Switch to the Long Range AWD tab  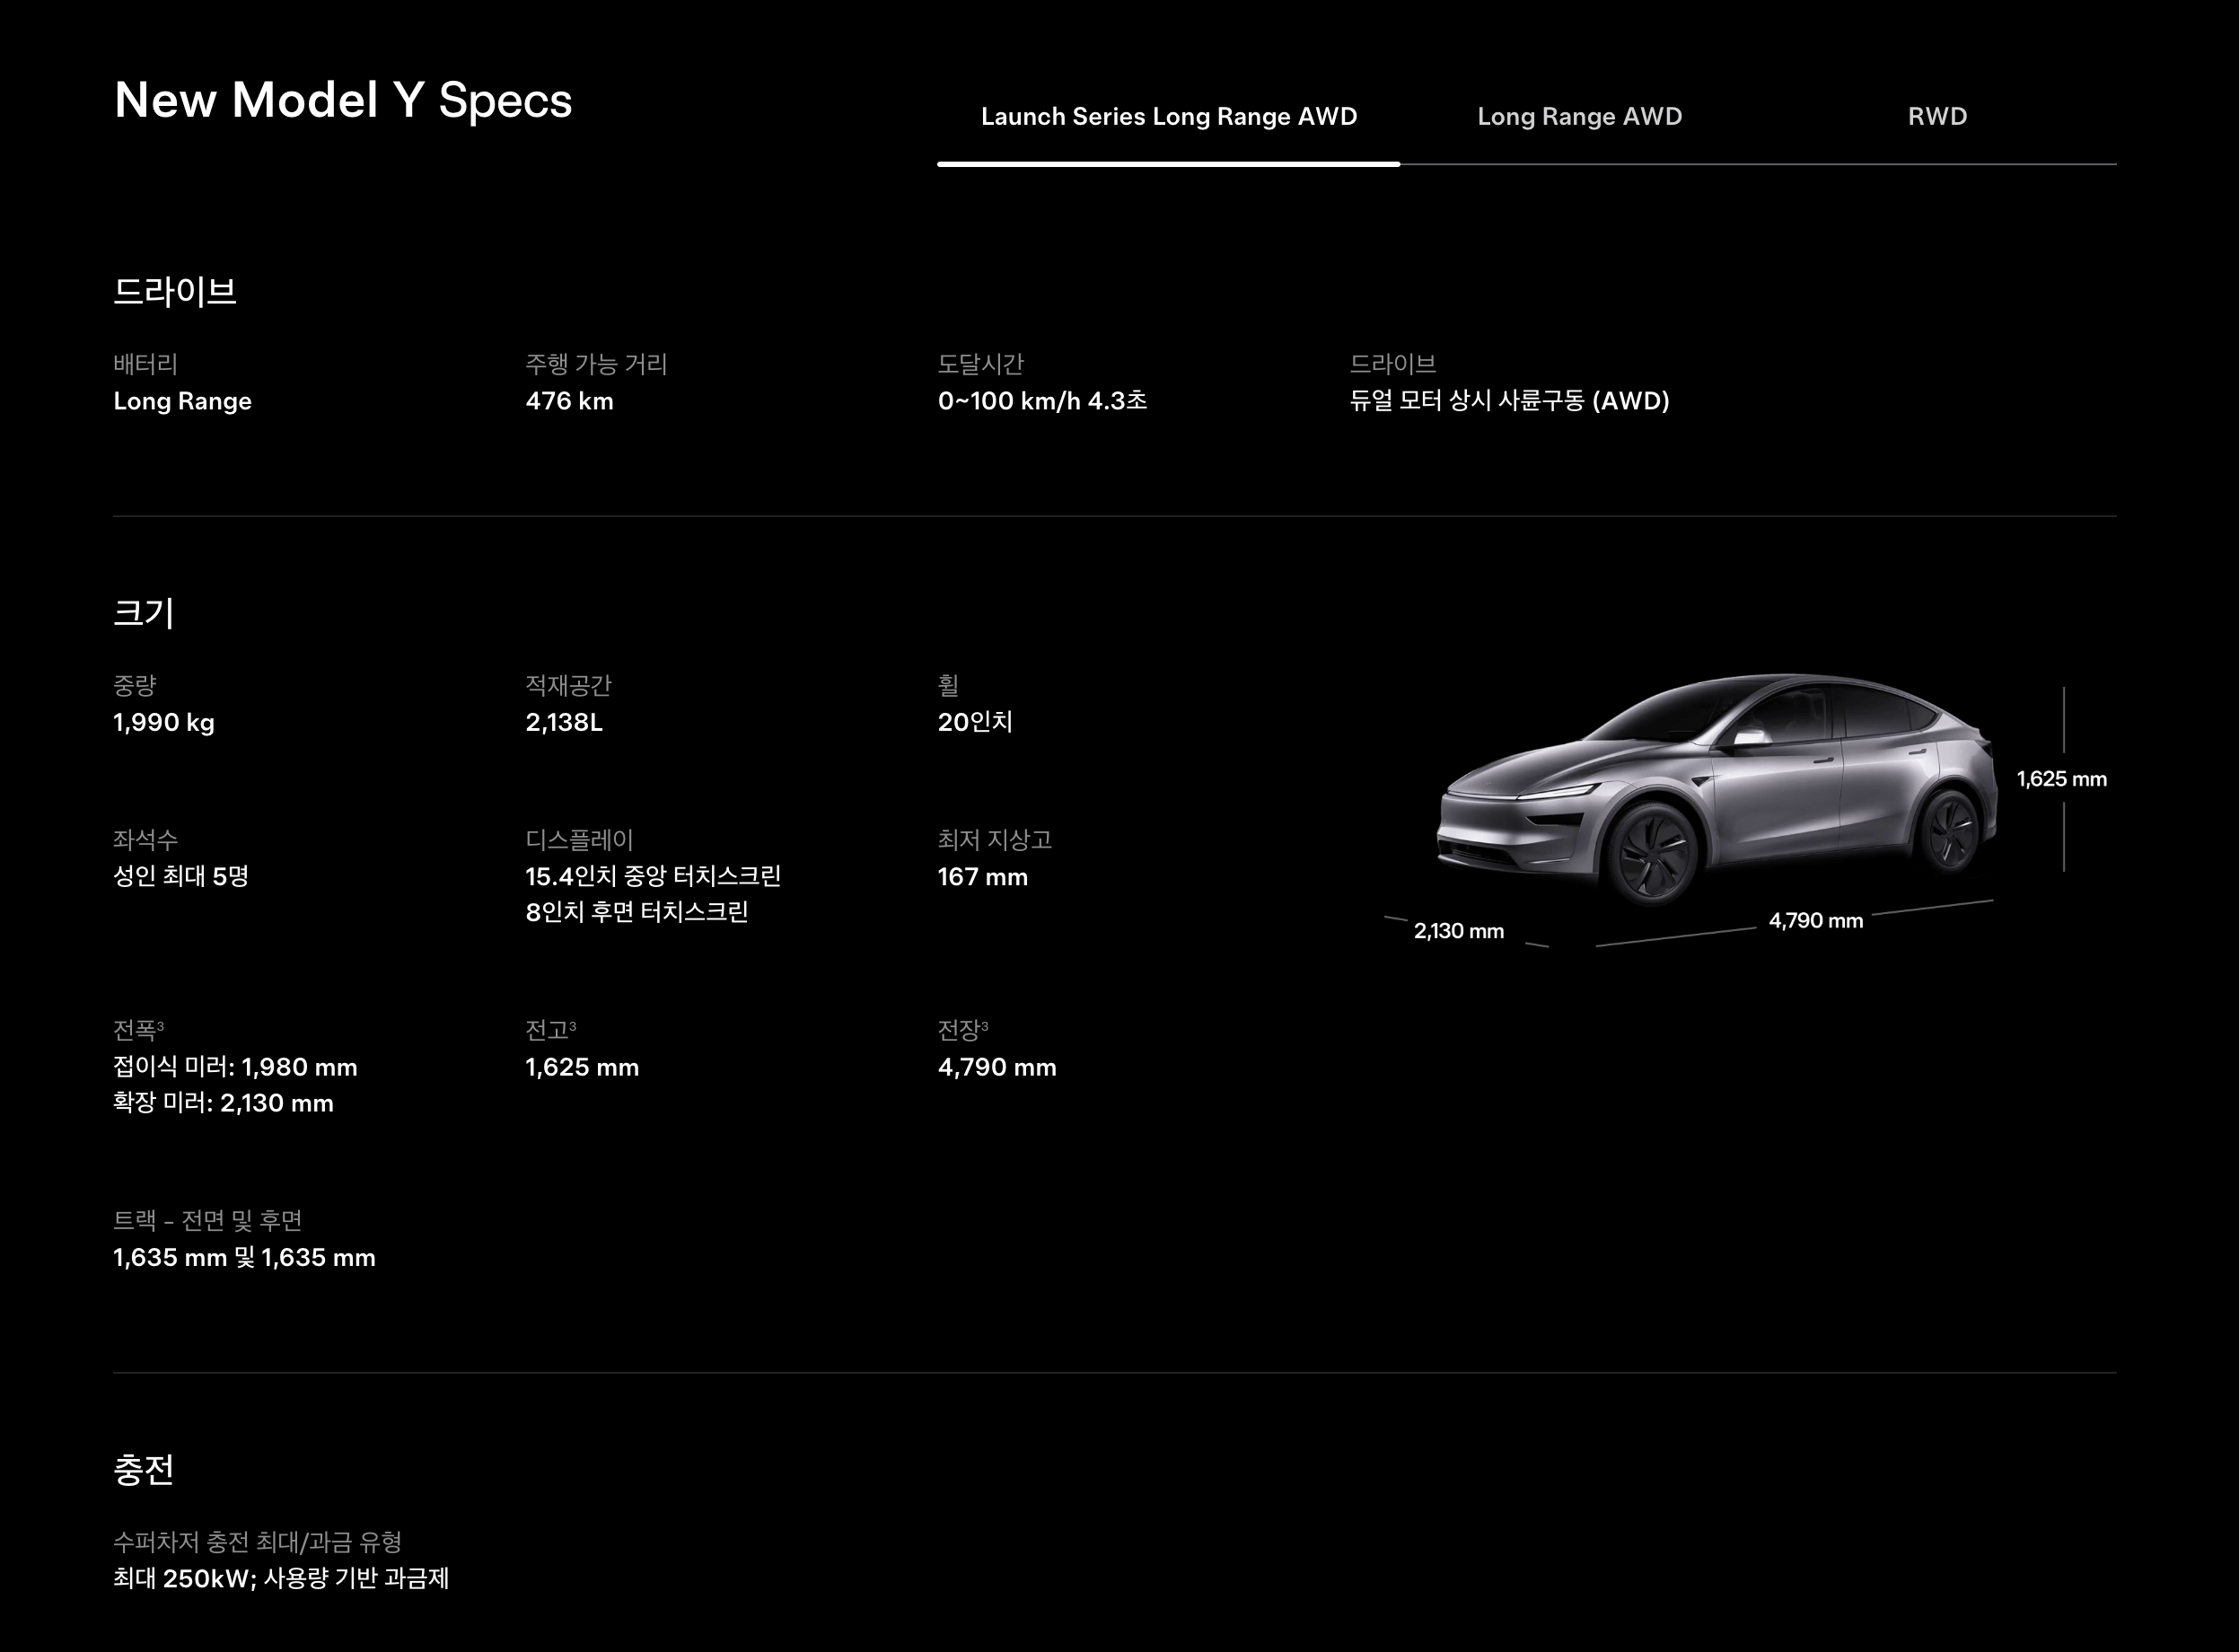[x=1579, y=117]
